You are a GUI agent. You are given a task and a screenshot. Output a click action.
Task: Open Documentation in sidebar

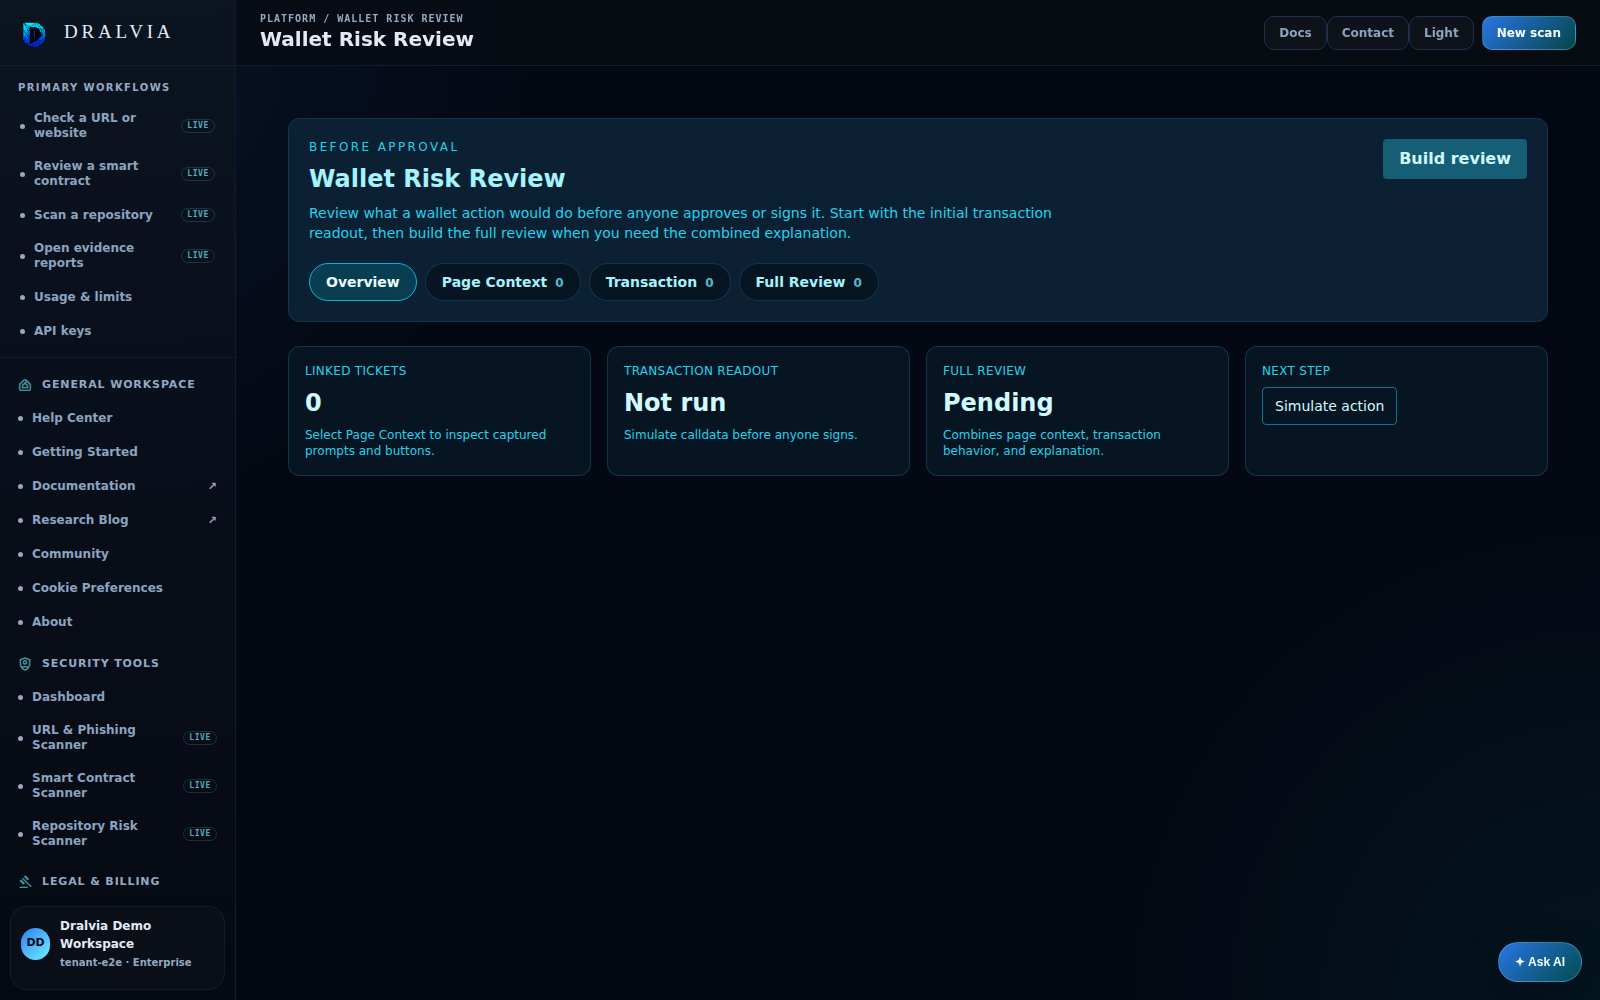[118, 486]
